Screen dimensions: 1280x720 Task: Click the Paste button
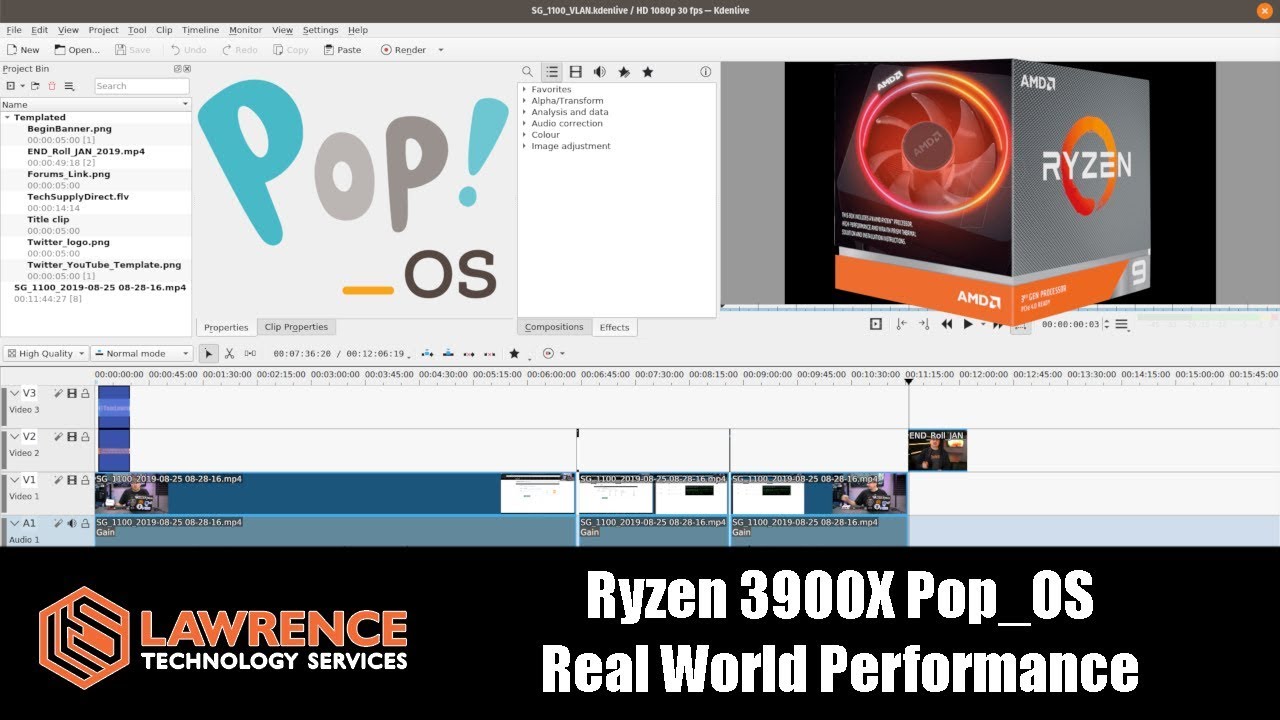coord(341,50)
